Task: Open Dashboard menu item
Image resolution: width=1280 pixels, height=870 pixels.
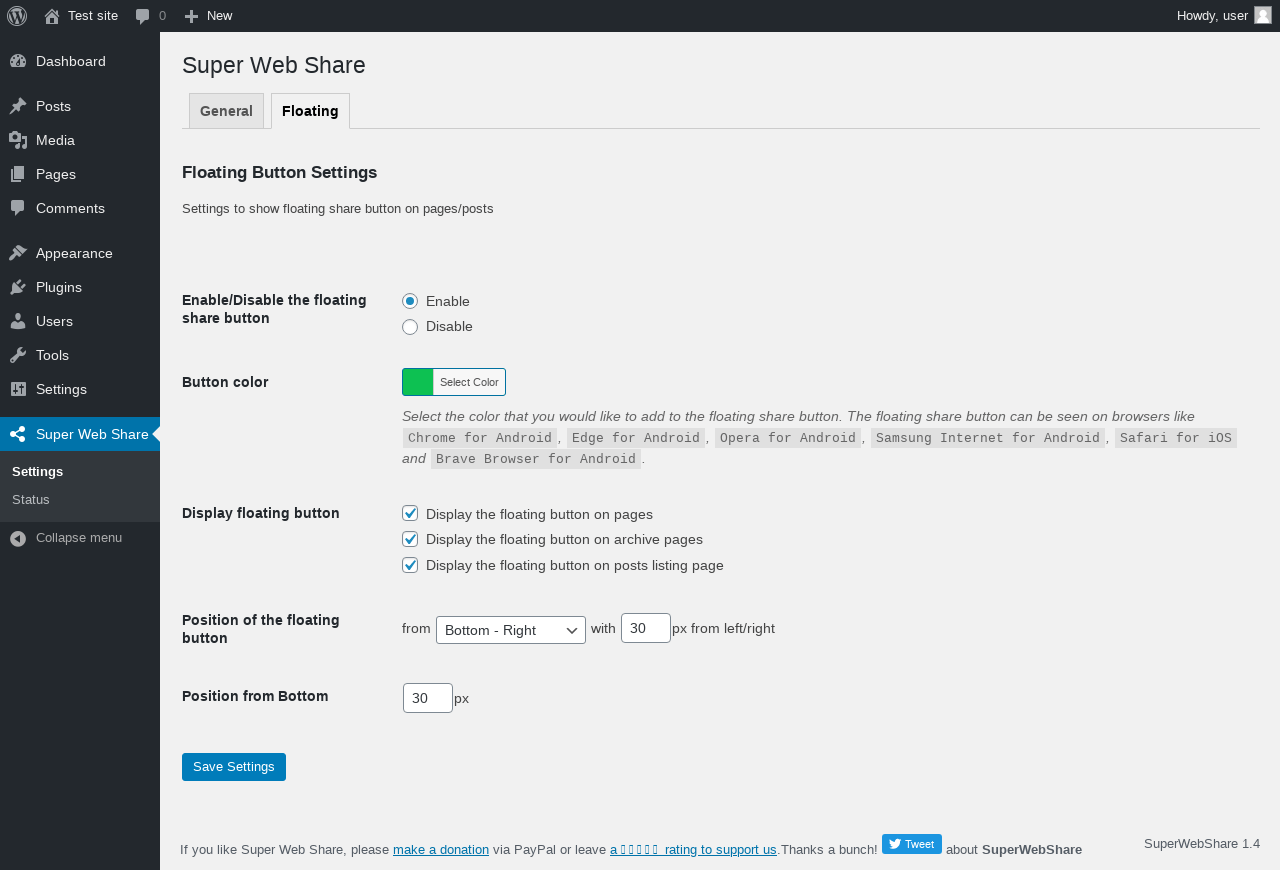Action: point(80,61)
